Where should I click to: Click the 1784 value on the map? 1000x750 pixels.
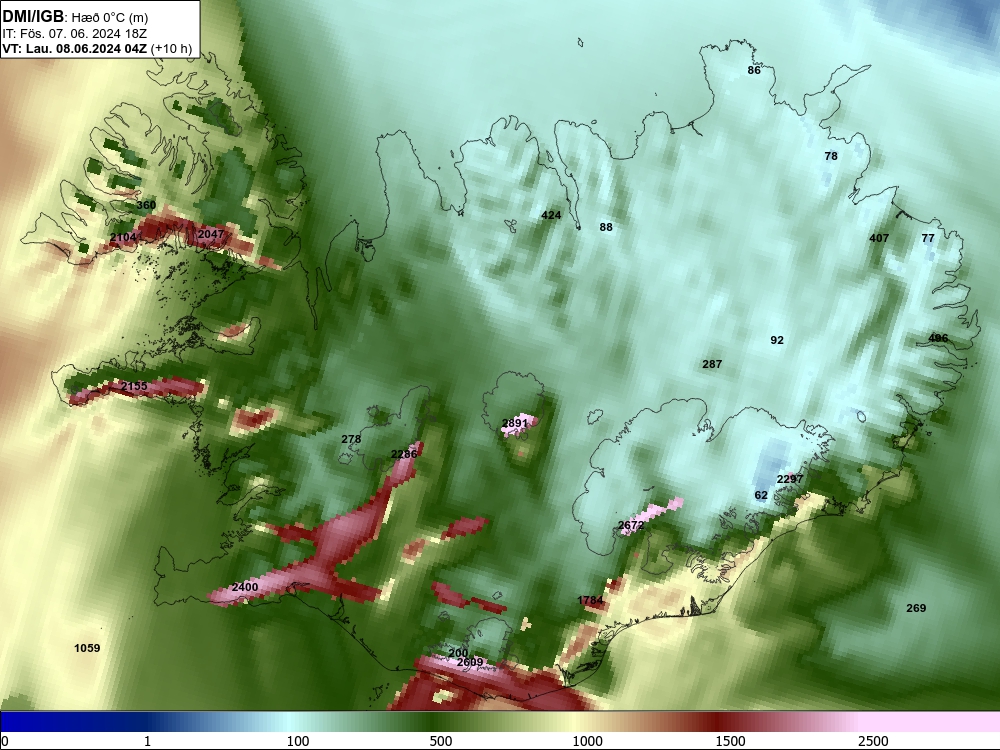590,600
